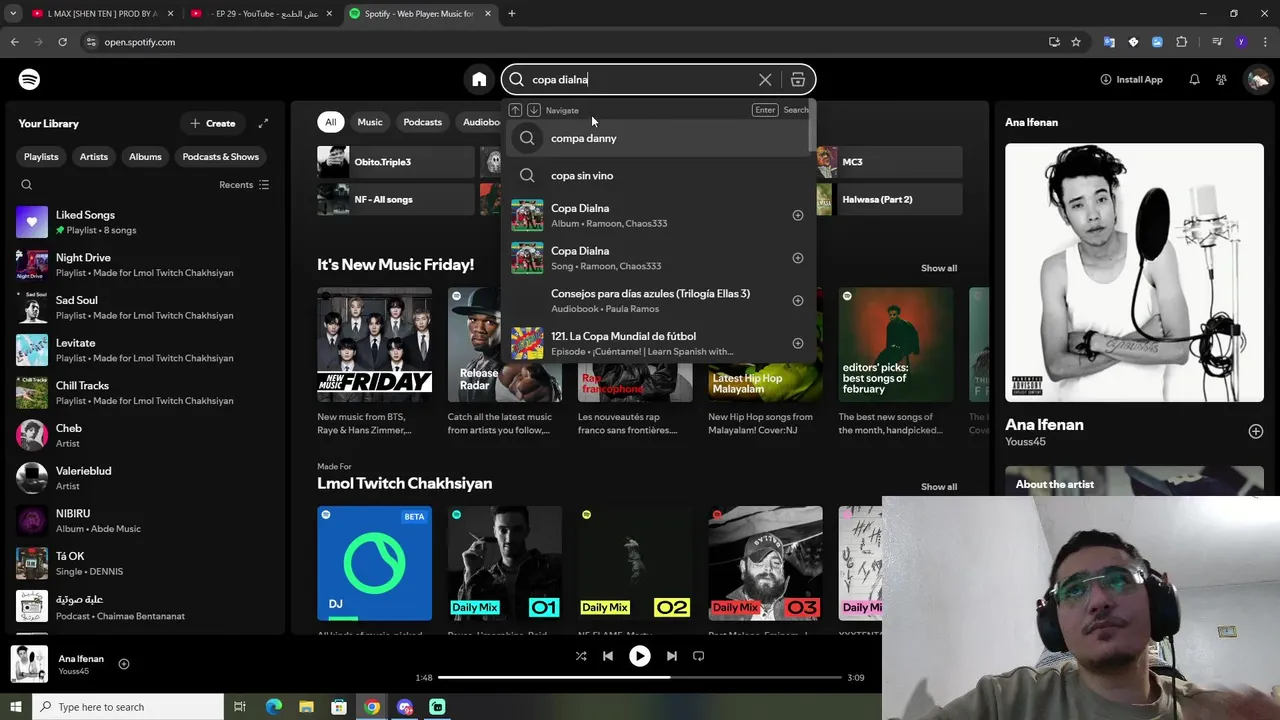Open MC3 shortcut tile
1280x720 pixels.
(x=889, y=162)
